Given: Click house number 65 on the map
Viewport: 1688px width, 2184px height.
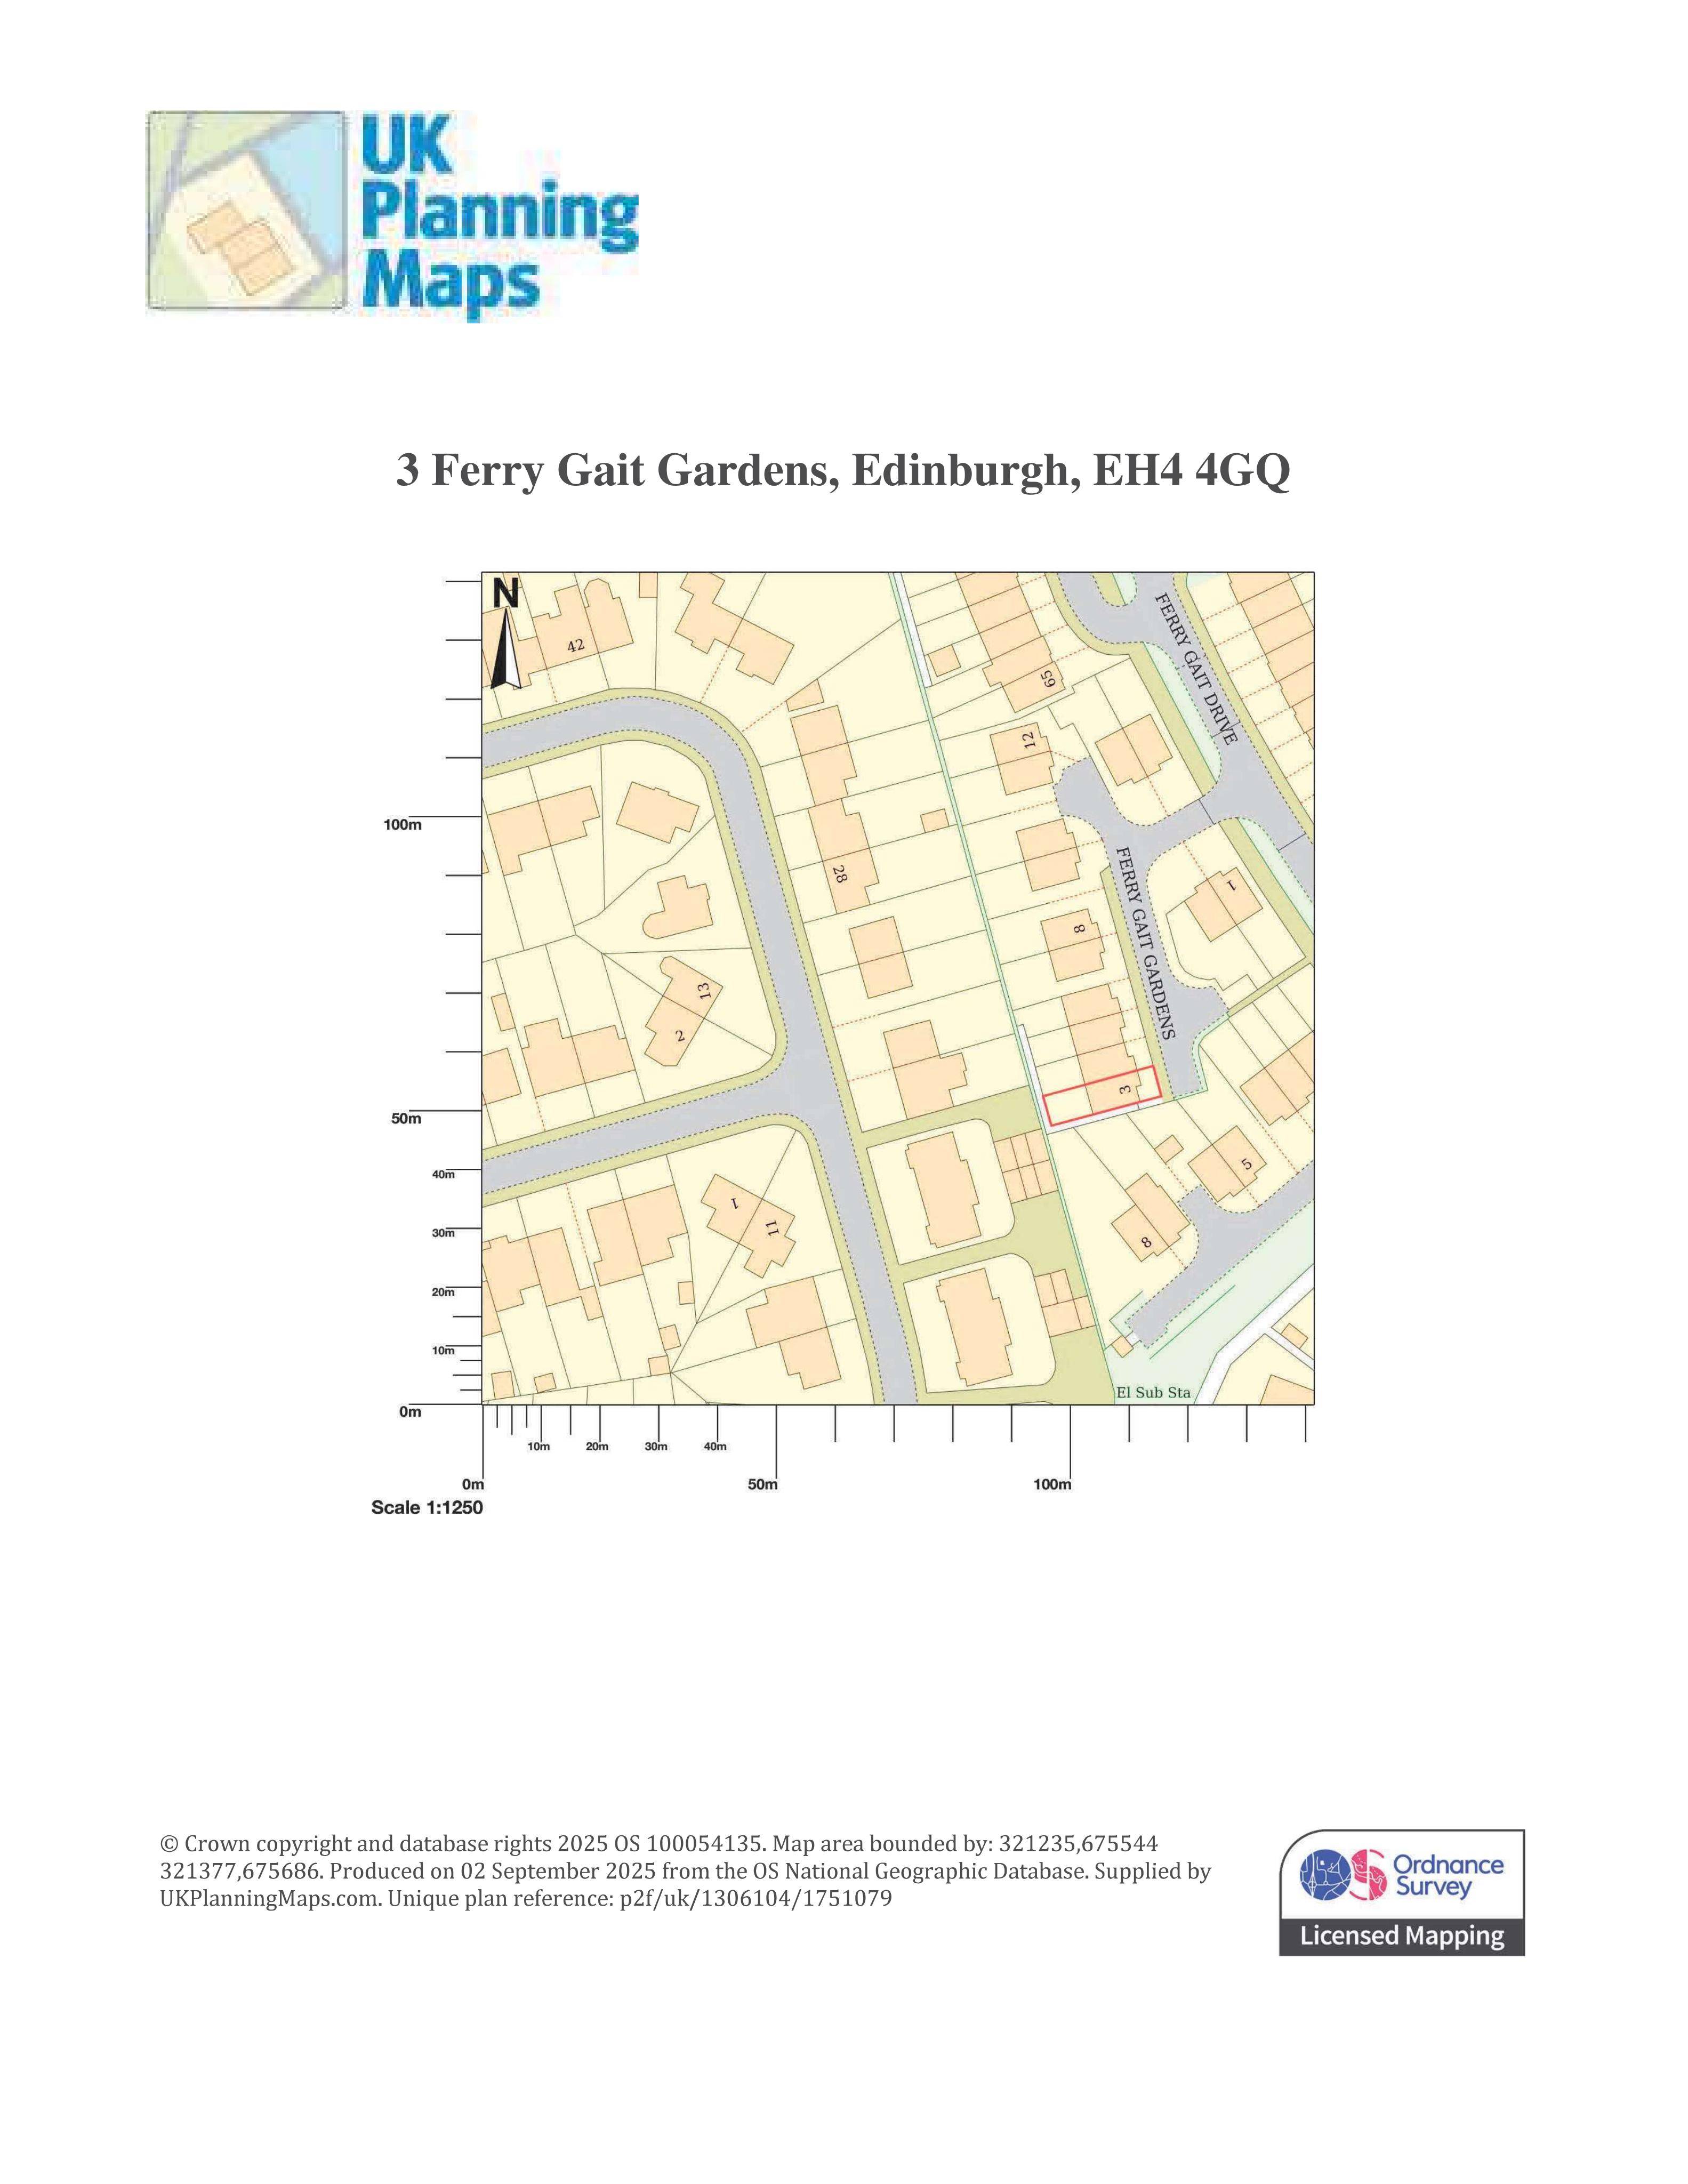Looking at the screenshot, I should 1047,679.
